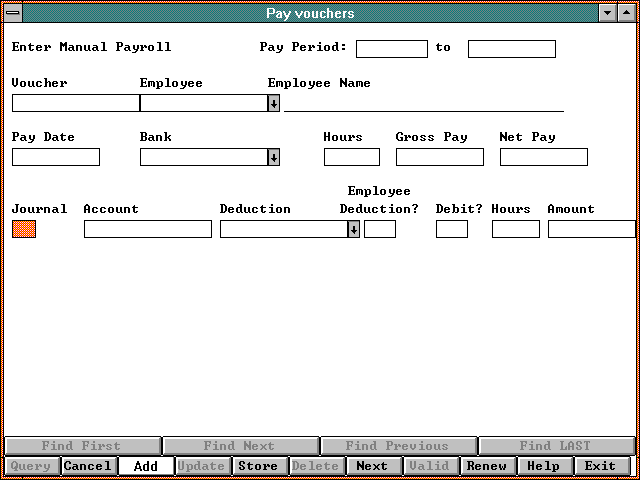Click the Voucher number field
The width and height of the screenshot is (640, 480).
point(75,103)
